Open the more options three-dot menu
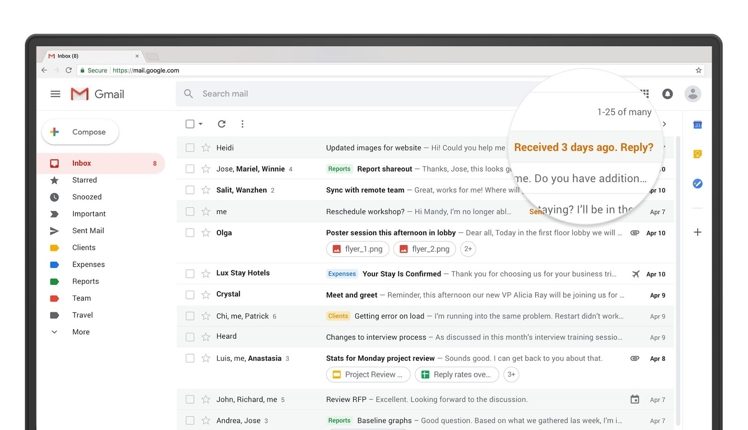The height and width of the screenshot is (430, 748). pos(242,124)
